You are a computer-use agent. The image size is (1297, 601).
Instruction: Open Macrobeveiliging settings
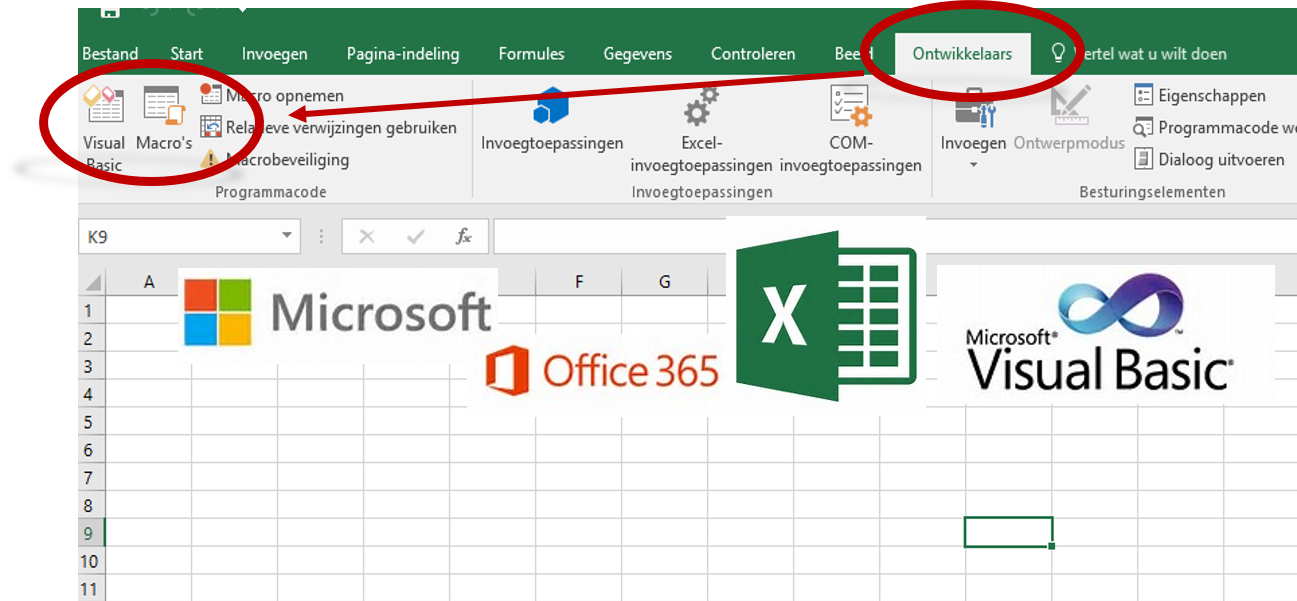point(275,159)
